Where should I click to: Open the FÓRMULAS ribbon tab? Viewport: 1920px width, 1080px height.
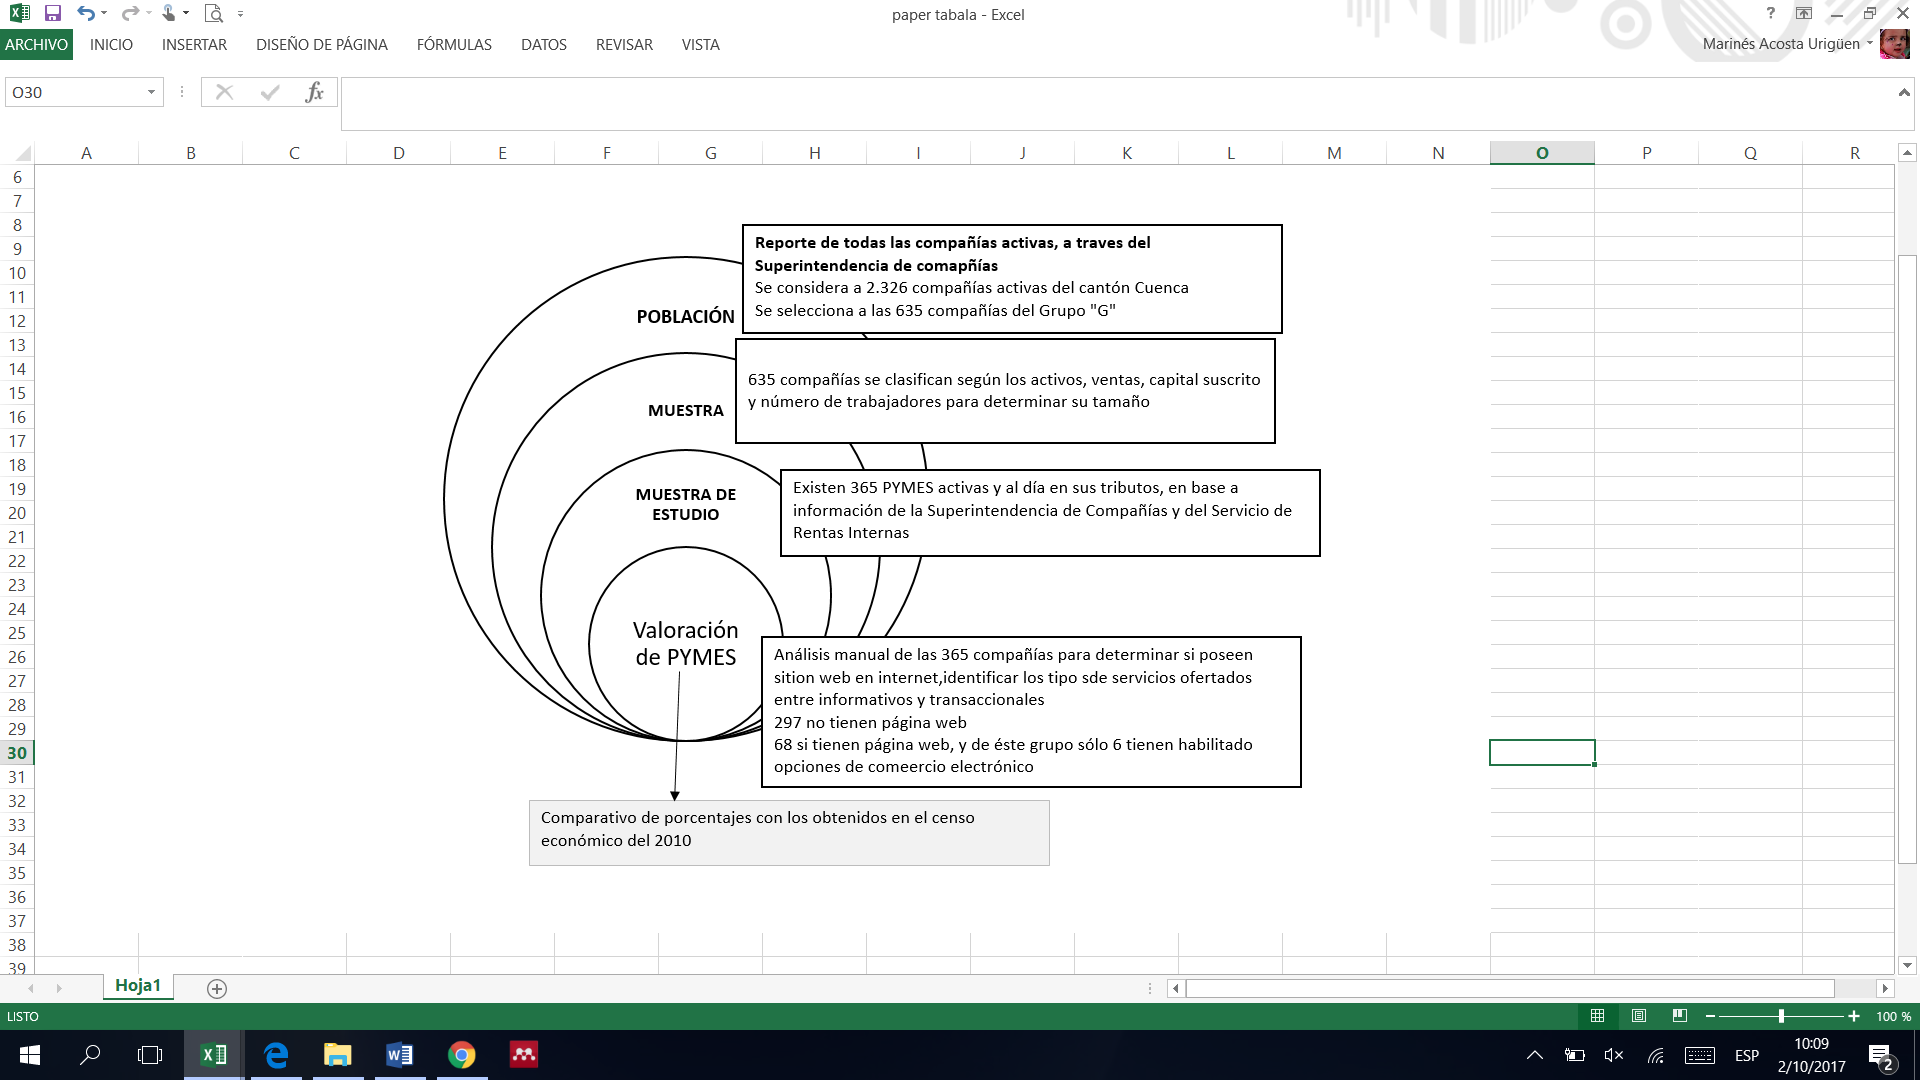tap(454, 45)
